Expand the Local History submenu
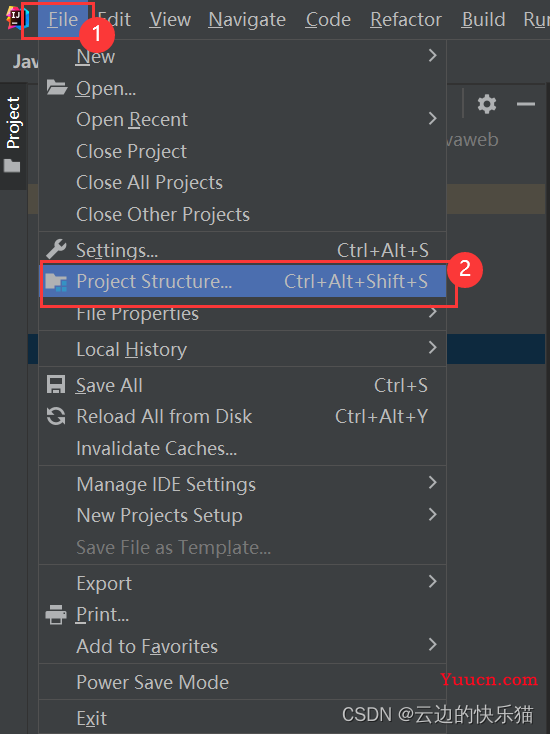The image size is (550, 734). click(x=242, y=349)
